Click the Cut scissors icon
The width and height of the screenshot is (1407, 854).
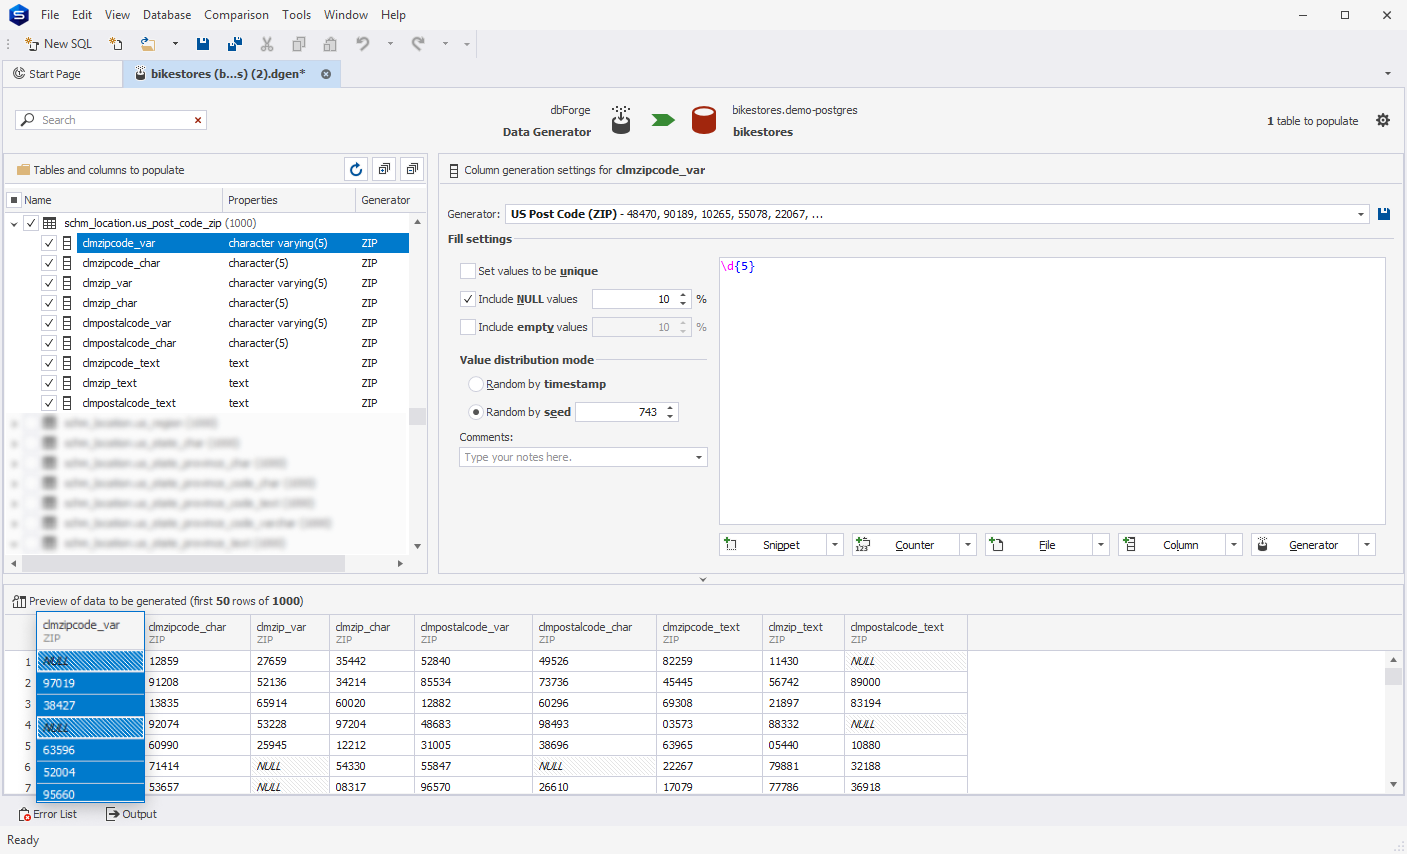267,44
